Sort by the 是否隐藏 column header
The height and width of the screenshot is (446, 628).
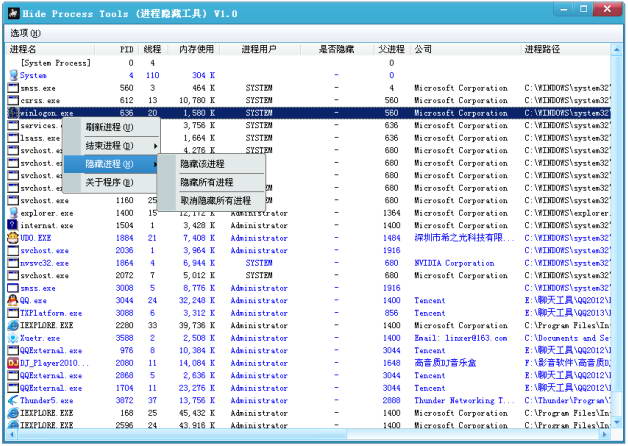[x=336, y=49]
